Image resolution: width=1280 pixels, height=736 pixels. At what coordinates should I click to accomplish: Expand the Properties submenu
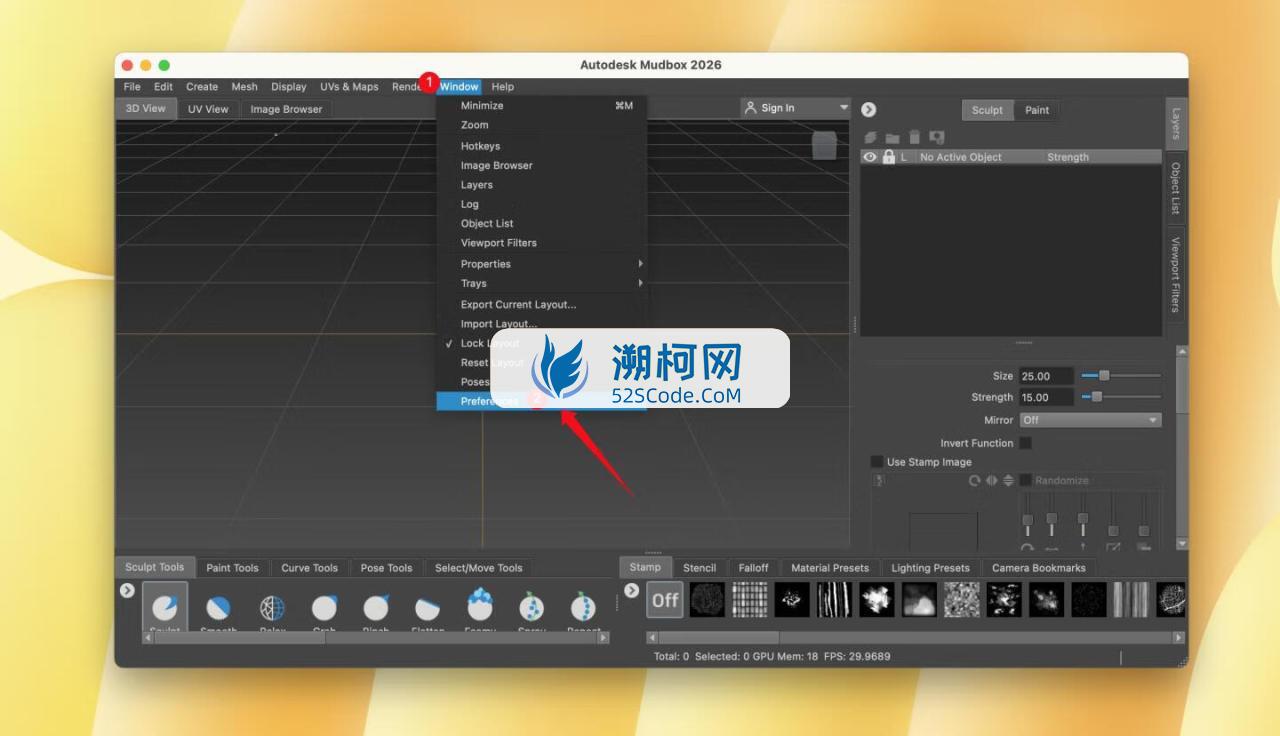coord(541,264)
